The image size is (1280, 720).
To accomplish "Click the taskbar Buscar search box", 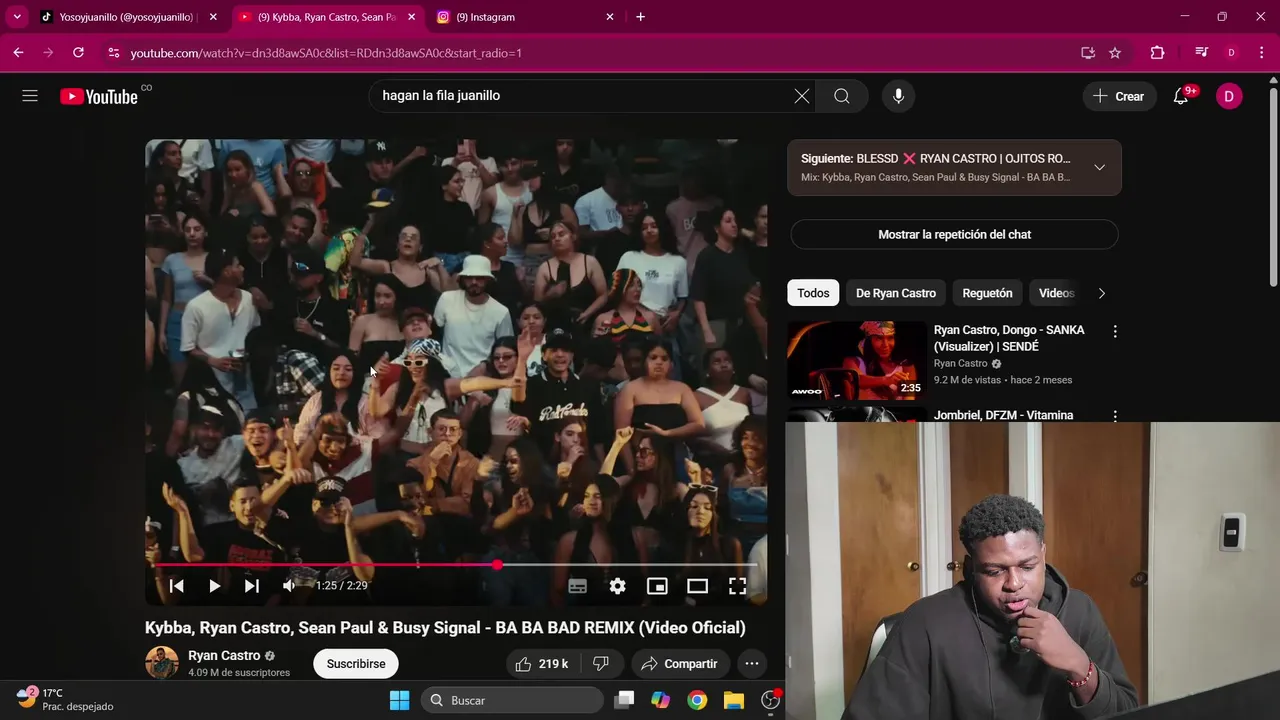I will point(512,700).
